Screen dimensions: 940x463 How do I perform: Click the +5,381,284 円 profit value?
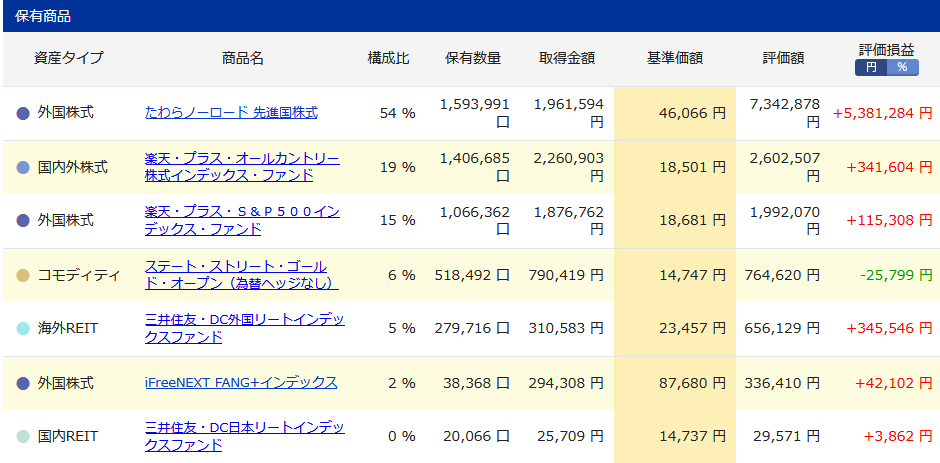coord(882,113)
